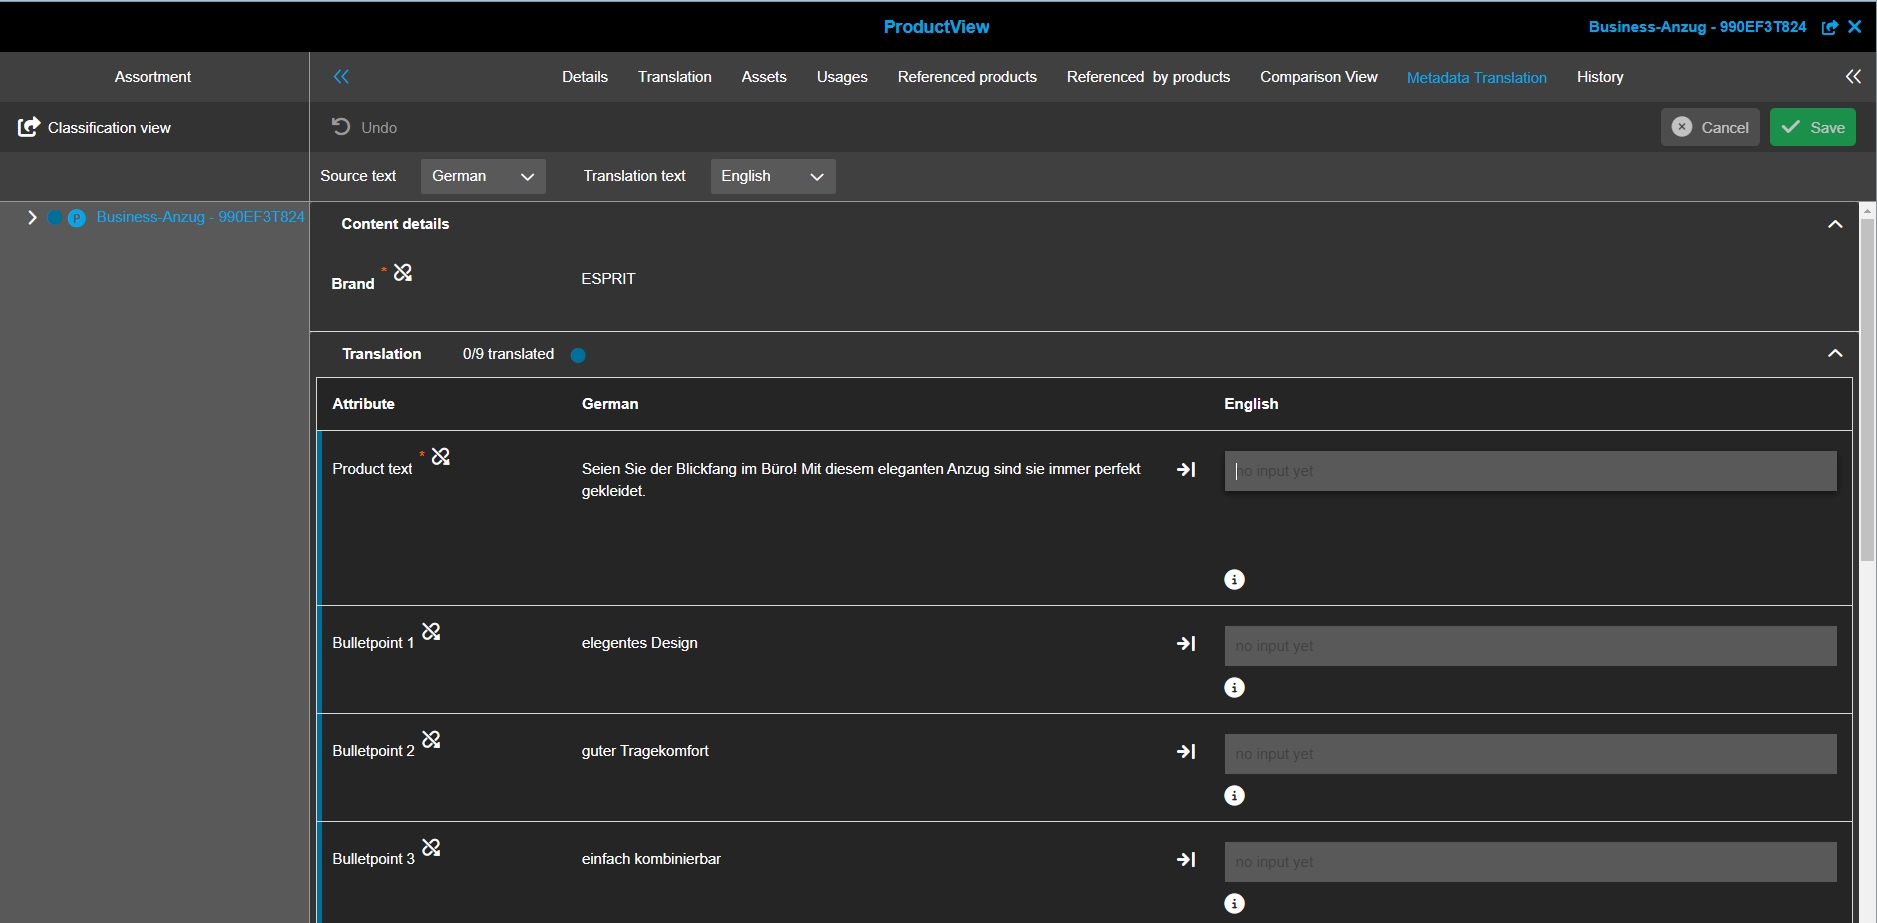The height and width of the screenshot is (923, 1877).
Task: Expand Business-Anzug tree item arrow
Action: pos(32,217)
